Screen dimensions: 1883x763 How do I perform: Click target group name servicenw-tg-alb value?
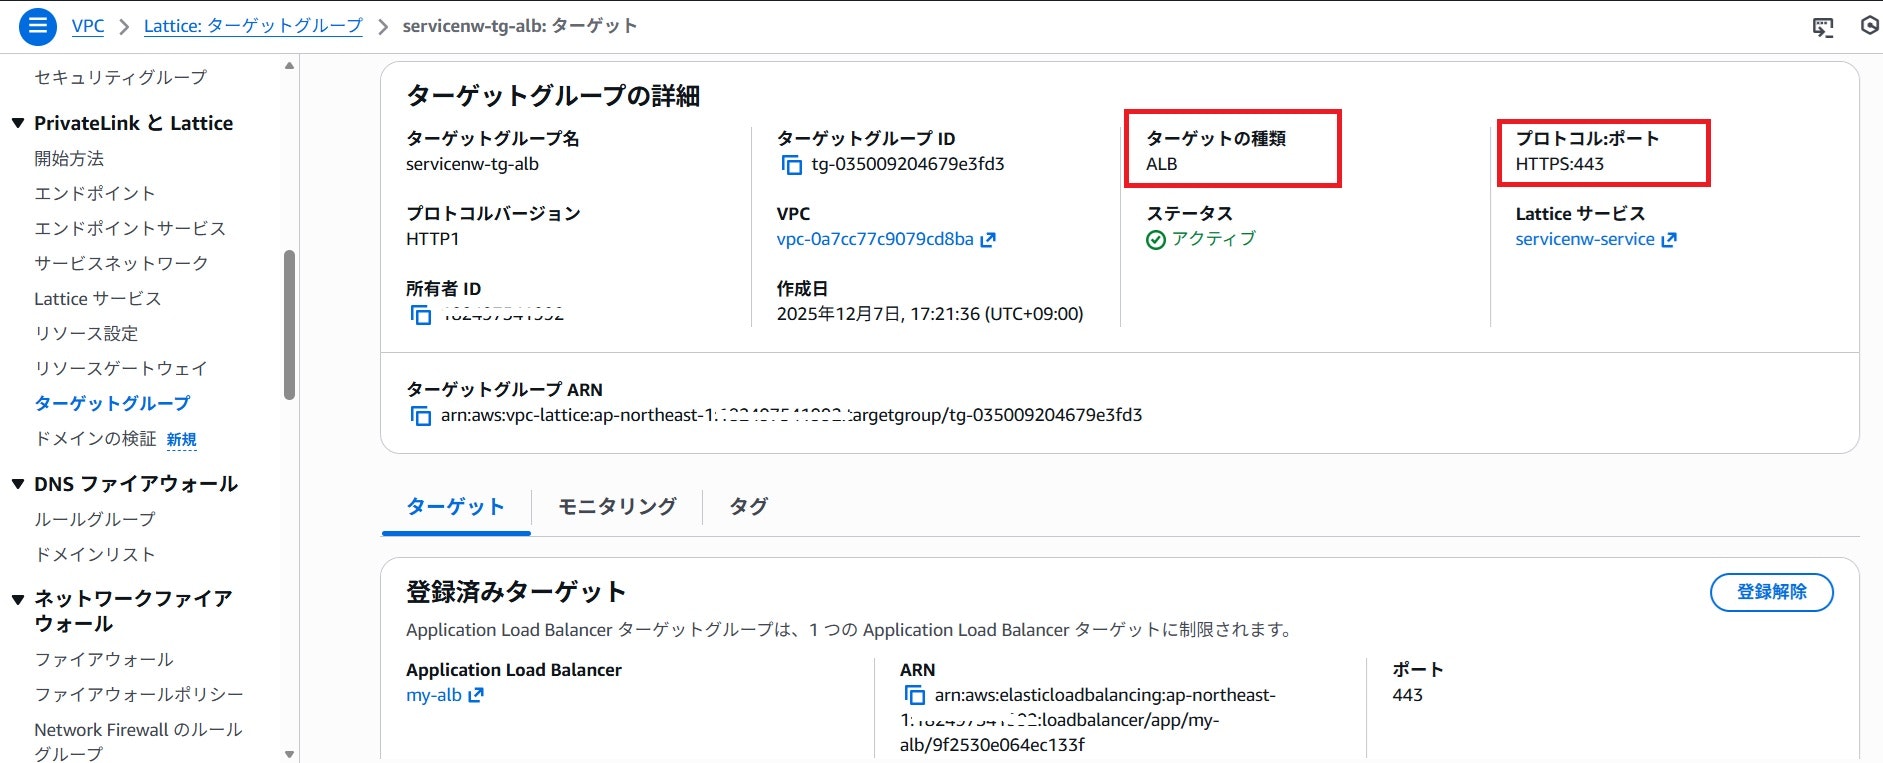click(x=472, y=164)
